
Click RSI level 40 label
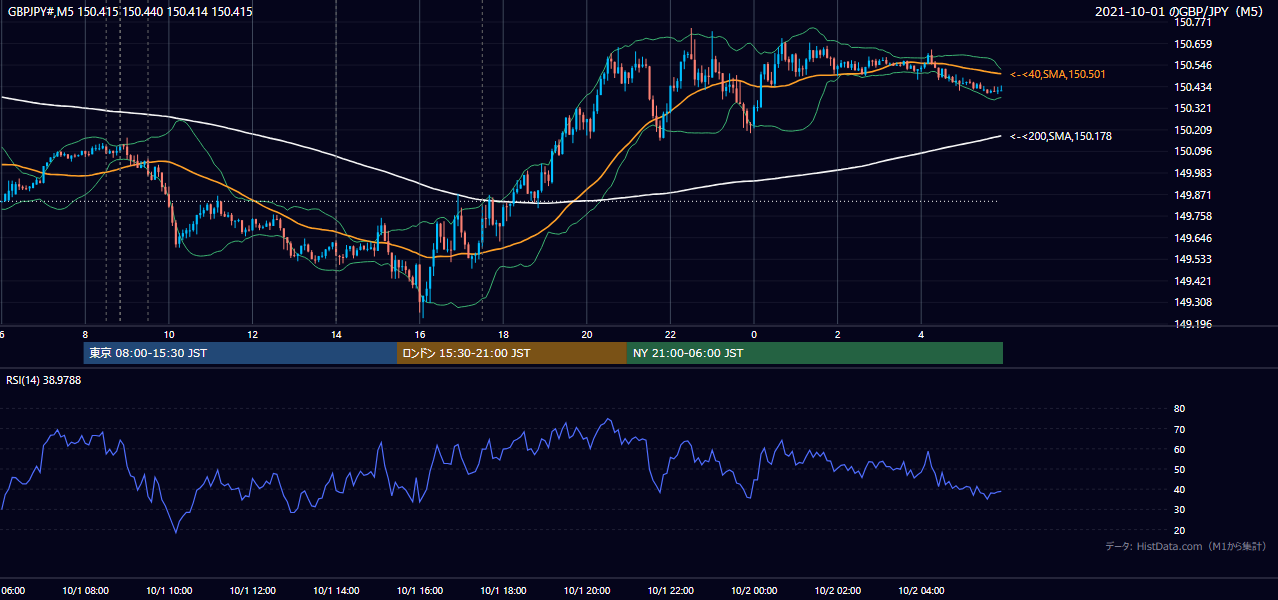(x=1179, y=489)
